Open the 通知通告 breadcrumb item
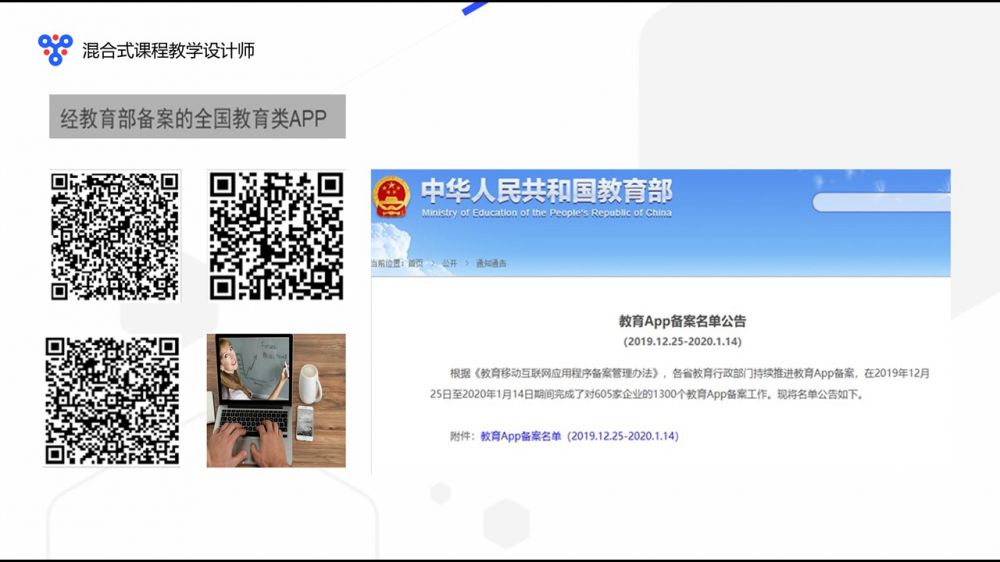Screen dimensions: 1000x562 (x=491, y=264)
